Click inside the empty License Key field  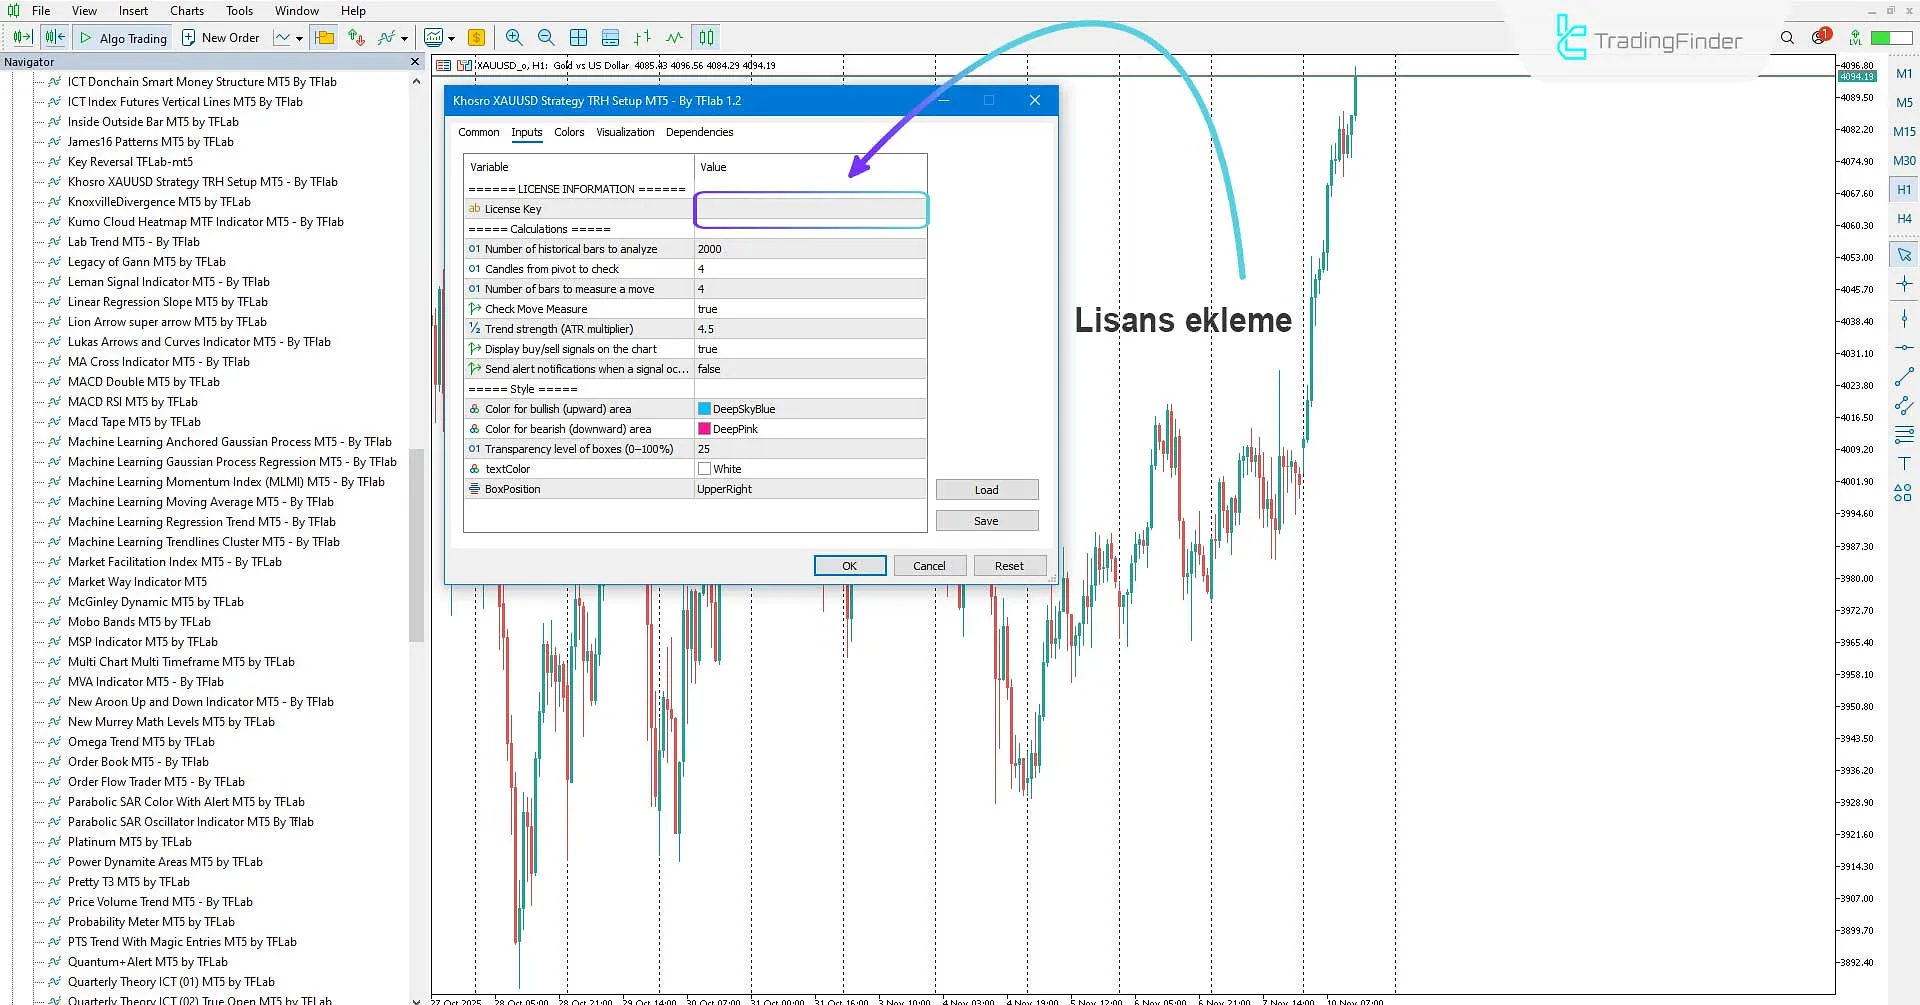pyautogui.click(x=810, y=208)
